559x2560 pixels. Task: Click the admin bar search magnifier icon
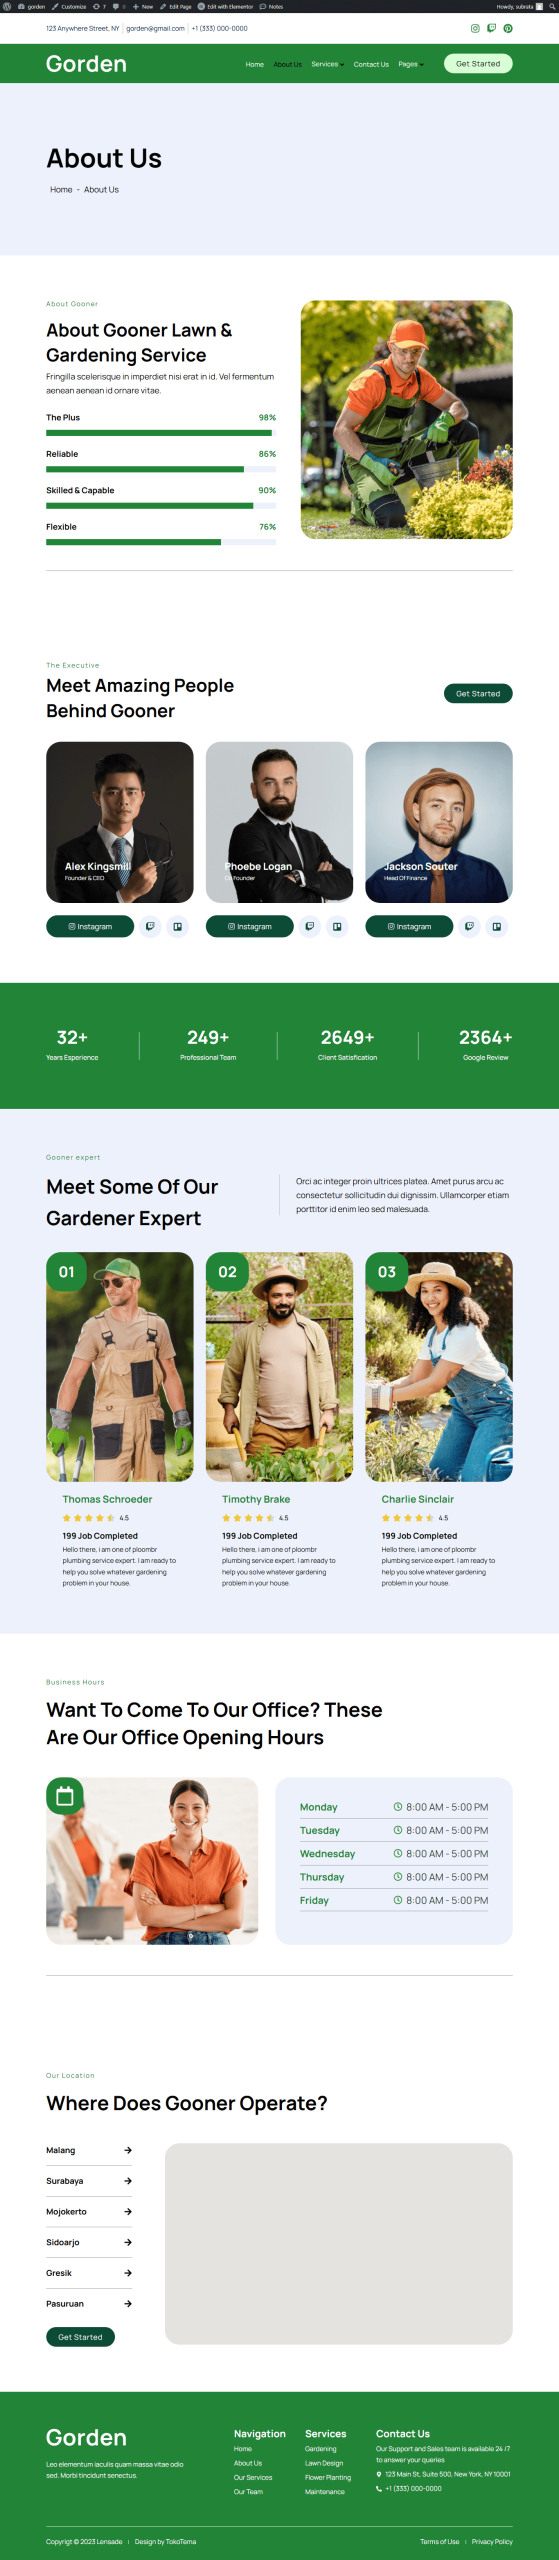551,6
